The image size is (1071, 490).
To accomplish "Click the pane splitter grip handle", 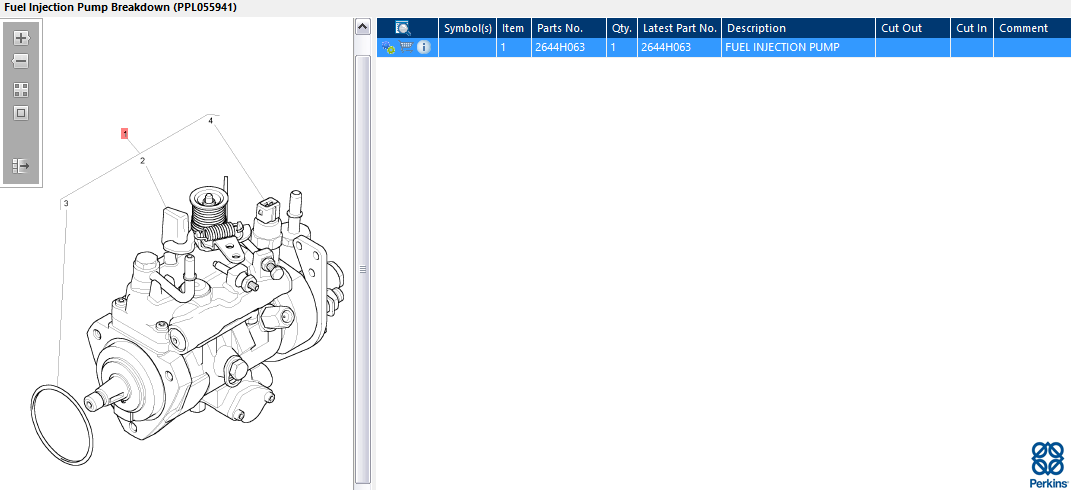I will (x=363, y=269).
